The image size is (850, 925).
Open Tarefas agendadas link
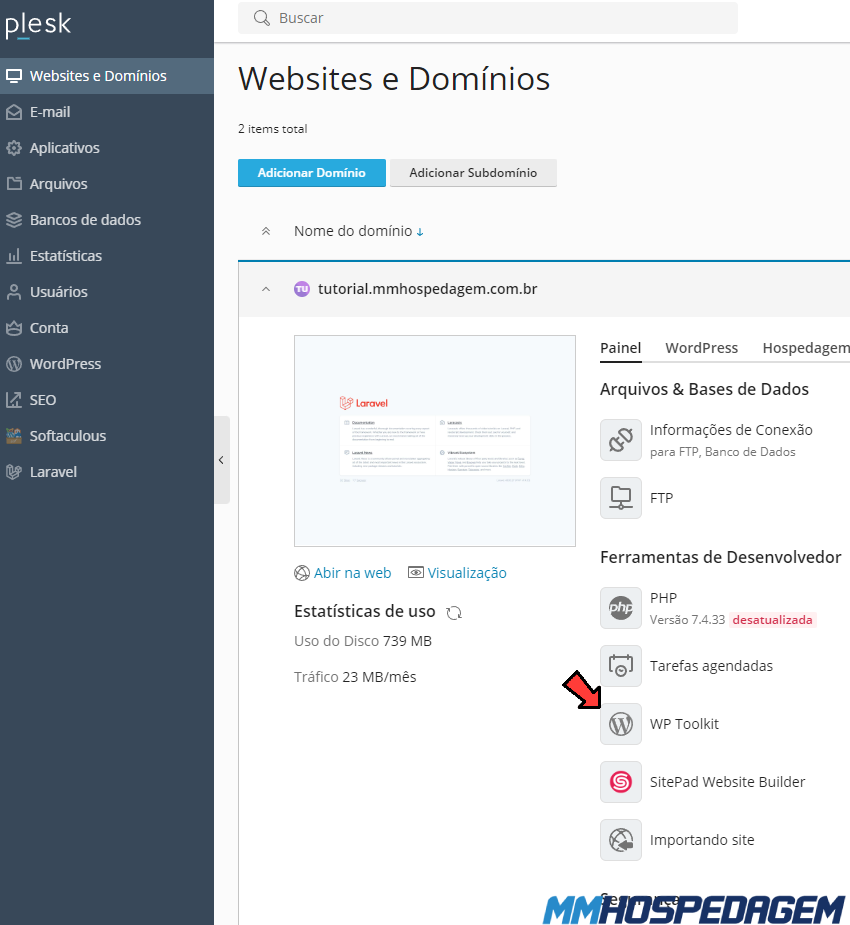711,666
